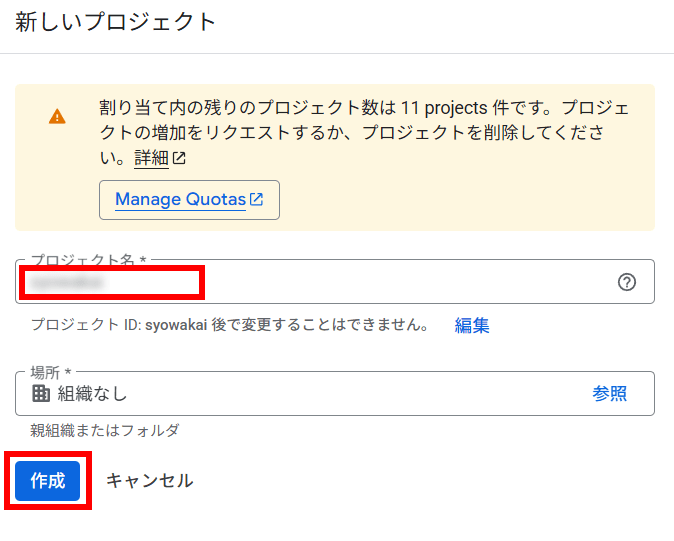Viewport: 674px width, 541px height.
Task: Click 参照 to browse locations
Action: (610, 393)
